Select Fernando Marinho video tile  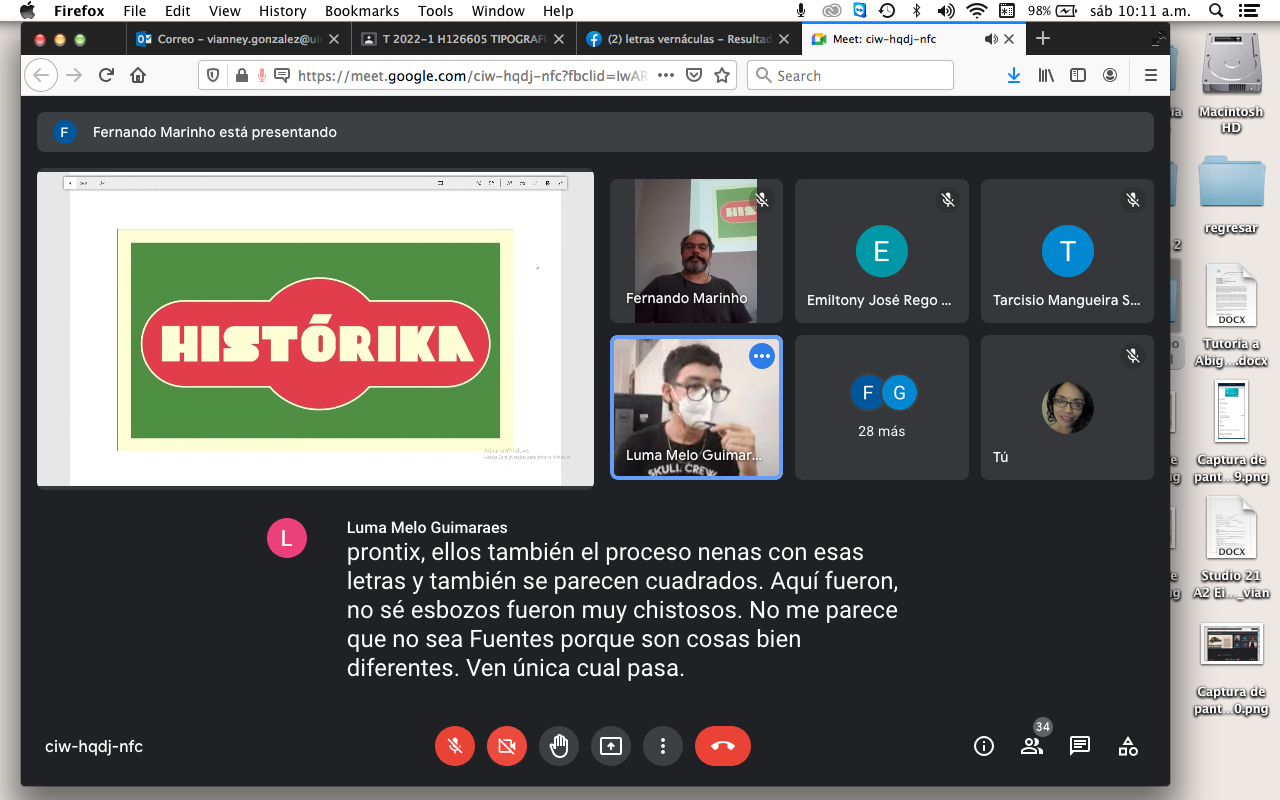tap(696, 251)
